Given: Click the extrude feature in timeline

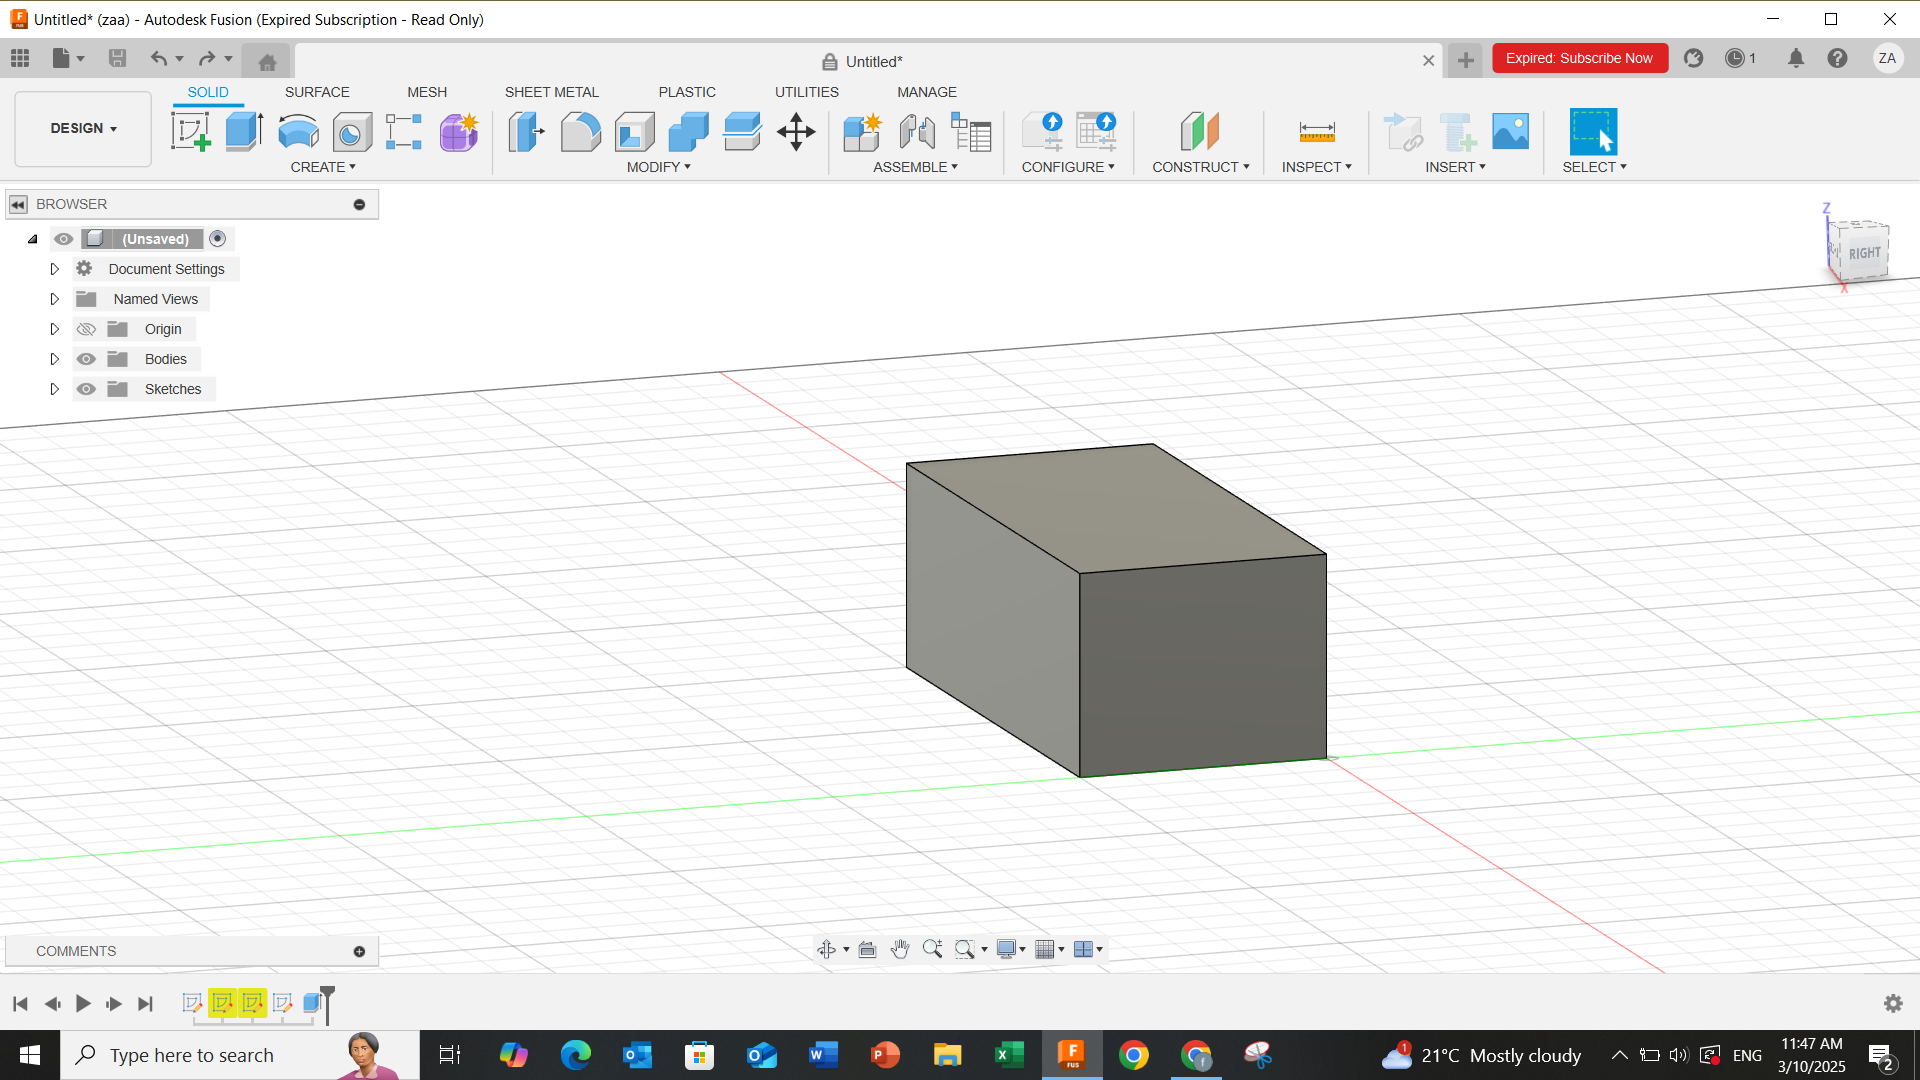Looking at the screenshot, I should [x=312, y=1003].
